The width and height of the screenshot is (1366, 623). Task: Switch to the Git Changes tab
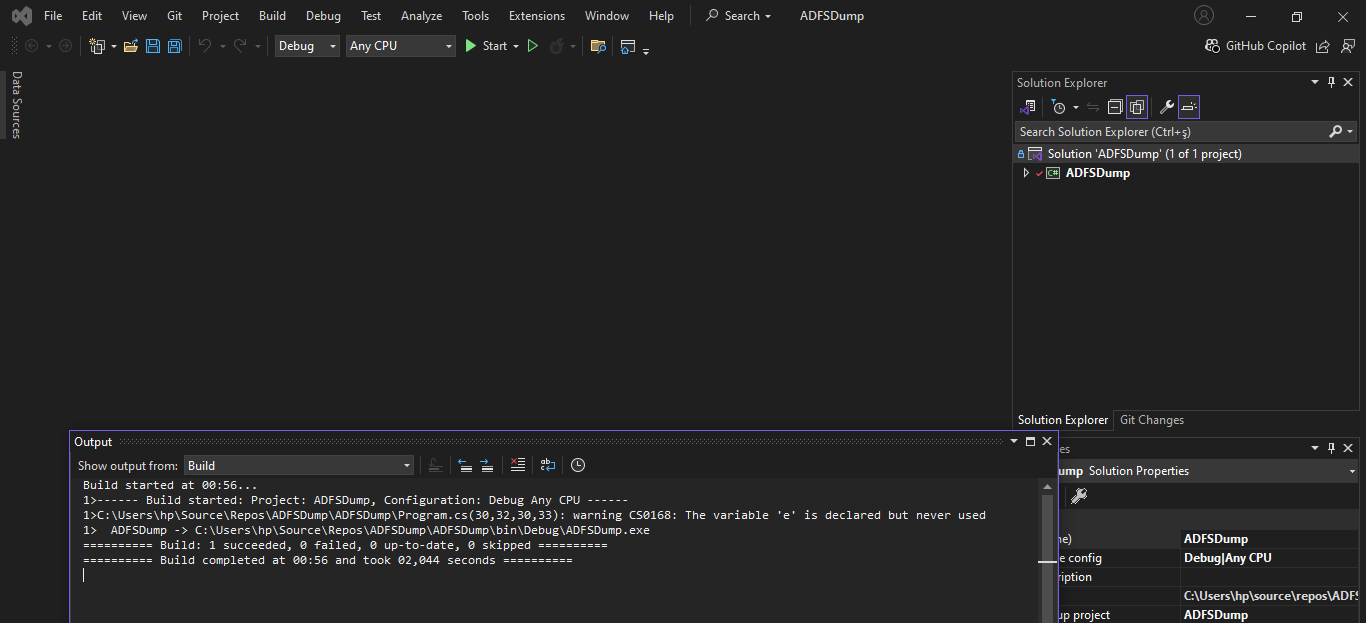(x=1152, y=420)
